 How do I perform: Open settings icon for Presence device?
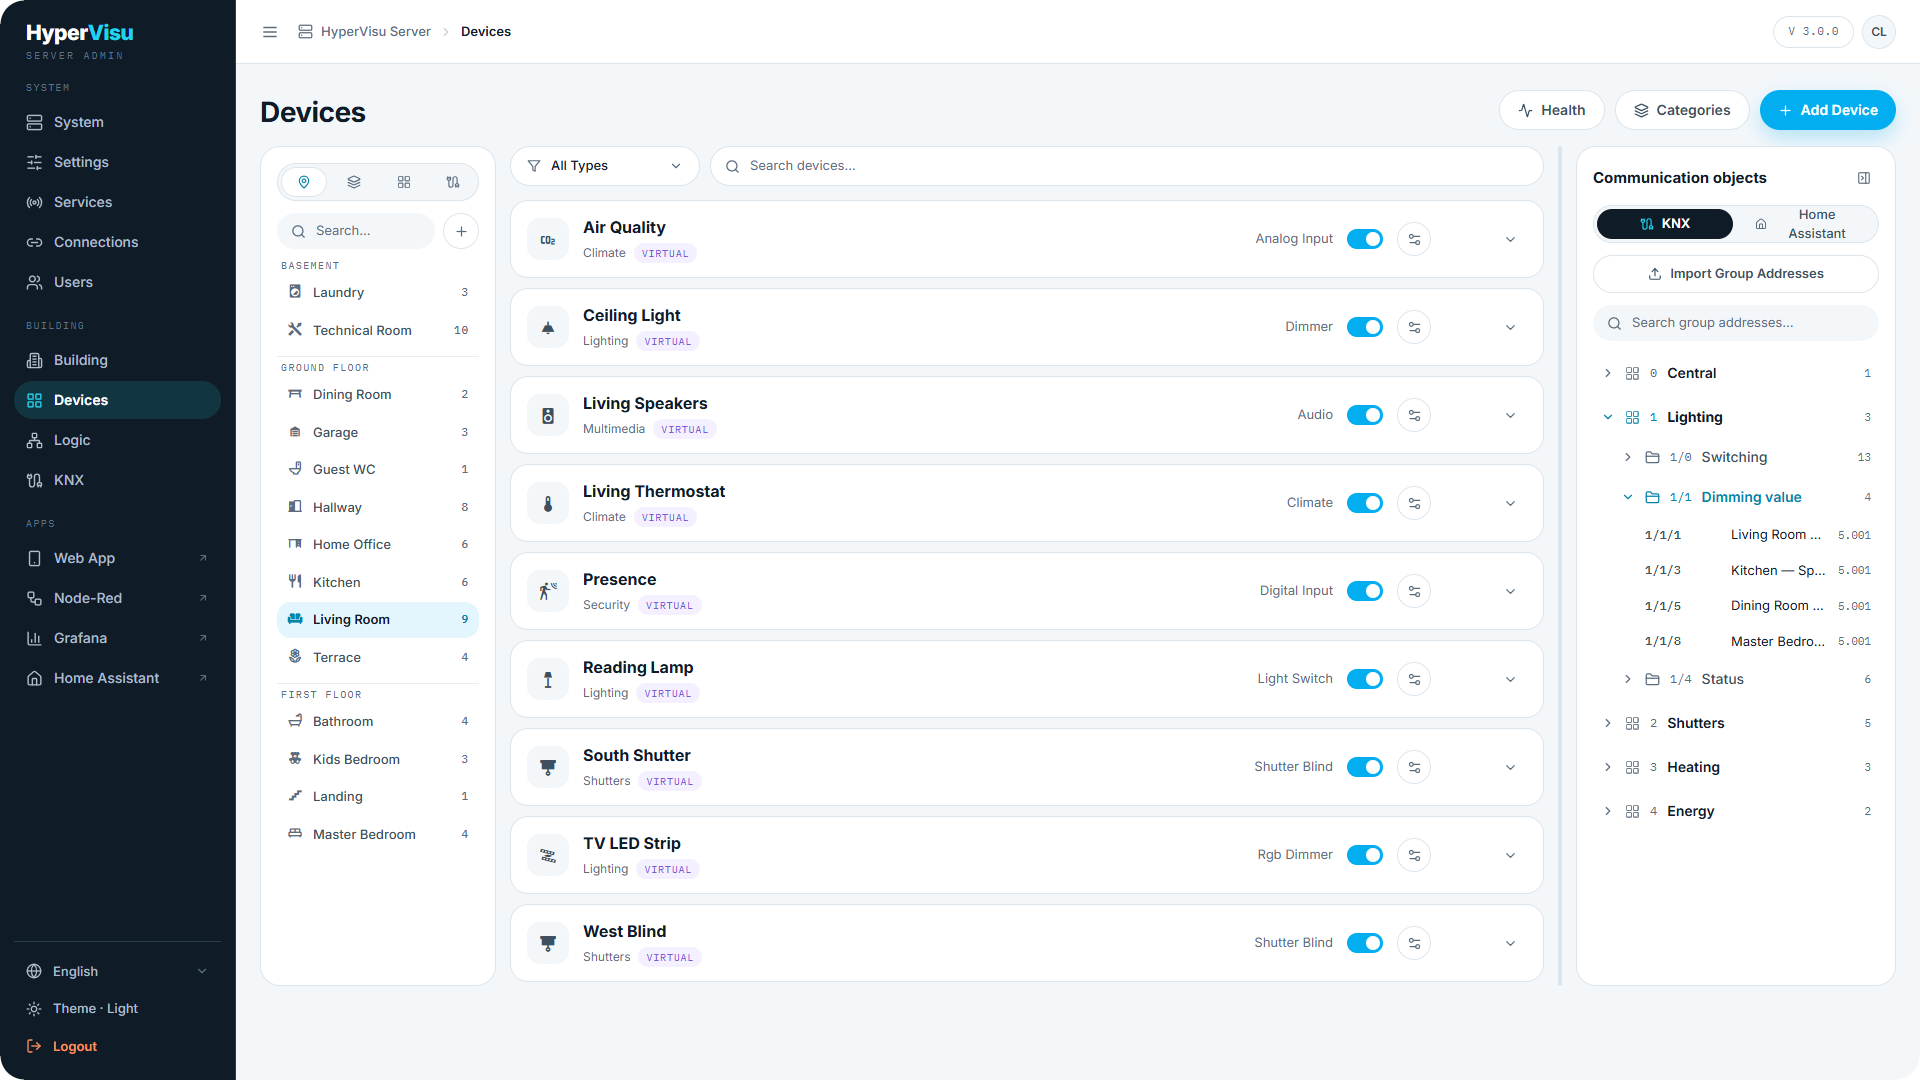(x=1414, y=591)
